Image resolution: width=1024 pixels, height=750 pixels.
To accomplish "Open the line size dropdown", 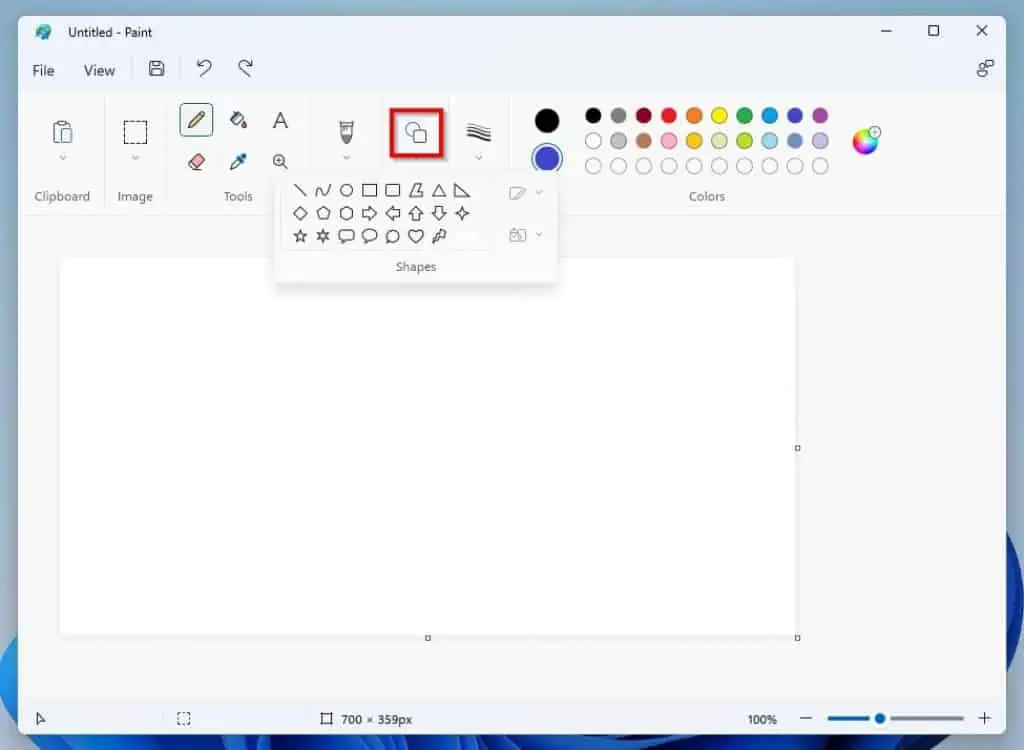I will (478, 158).
